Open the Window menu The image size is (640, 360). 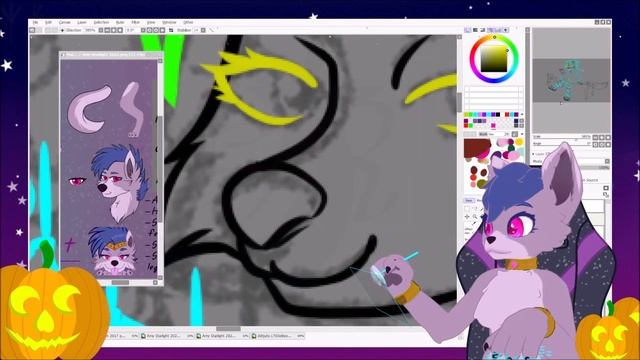click(169, 22)
